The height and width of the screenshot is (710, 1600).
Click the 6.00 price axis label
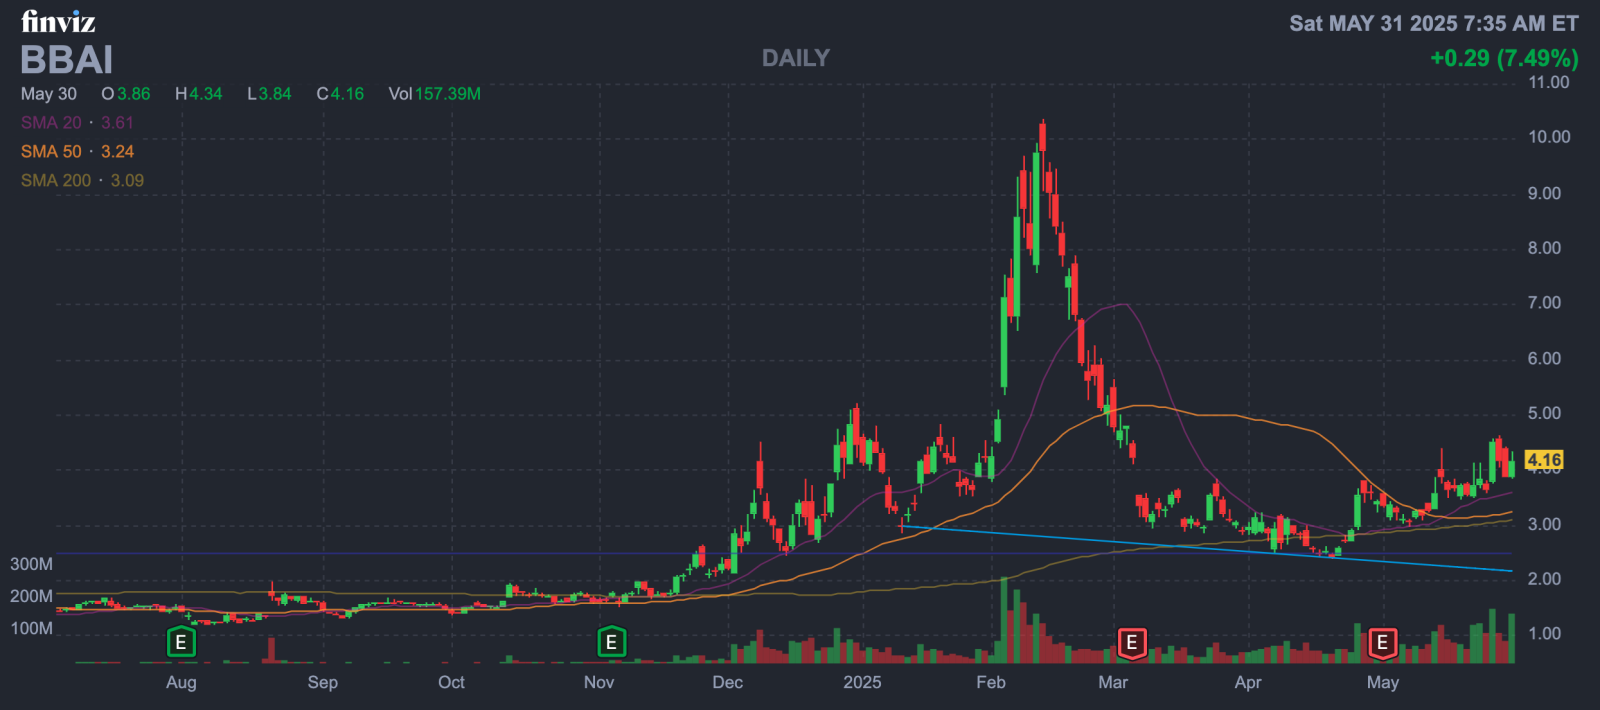[x=1544, y=358]
